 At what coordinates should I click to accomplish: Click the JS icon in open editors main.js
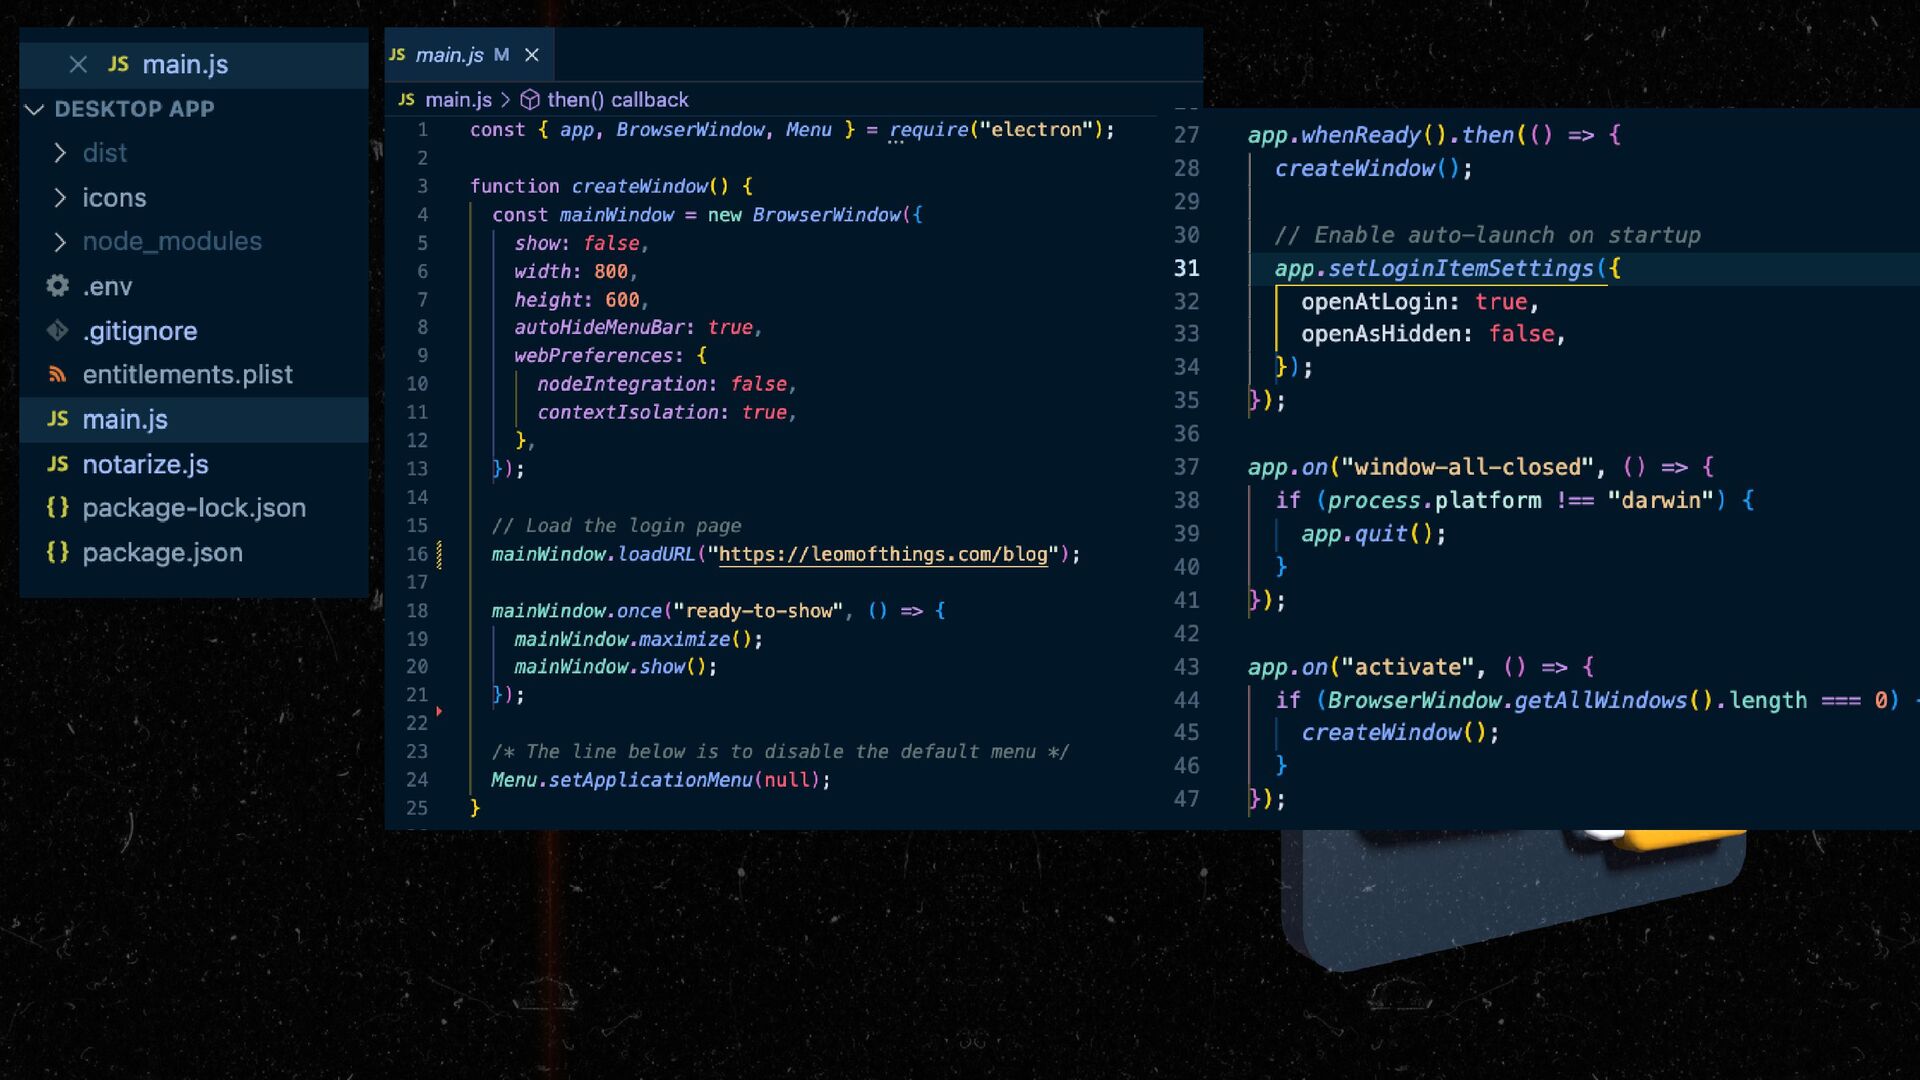(x=118, y=64)
